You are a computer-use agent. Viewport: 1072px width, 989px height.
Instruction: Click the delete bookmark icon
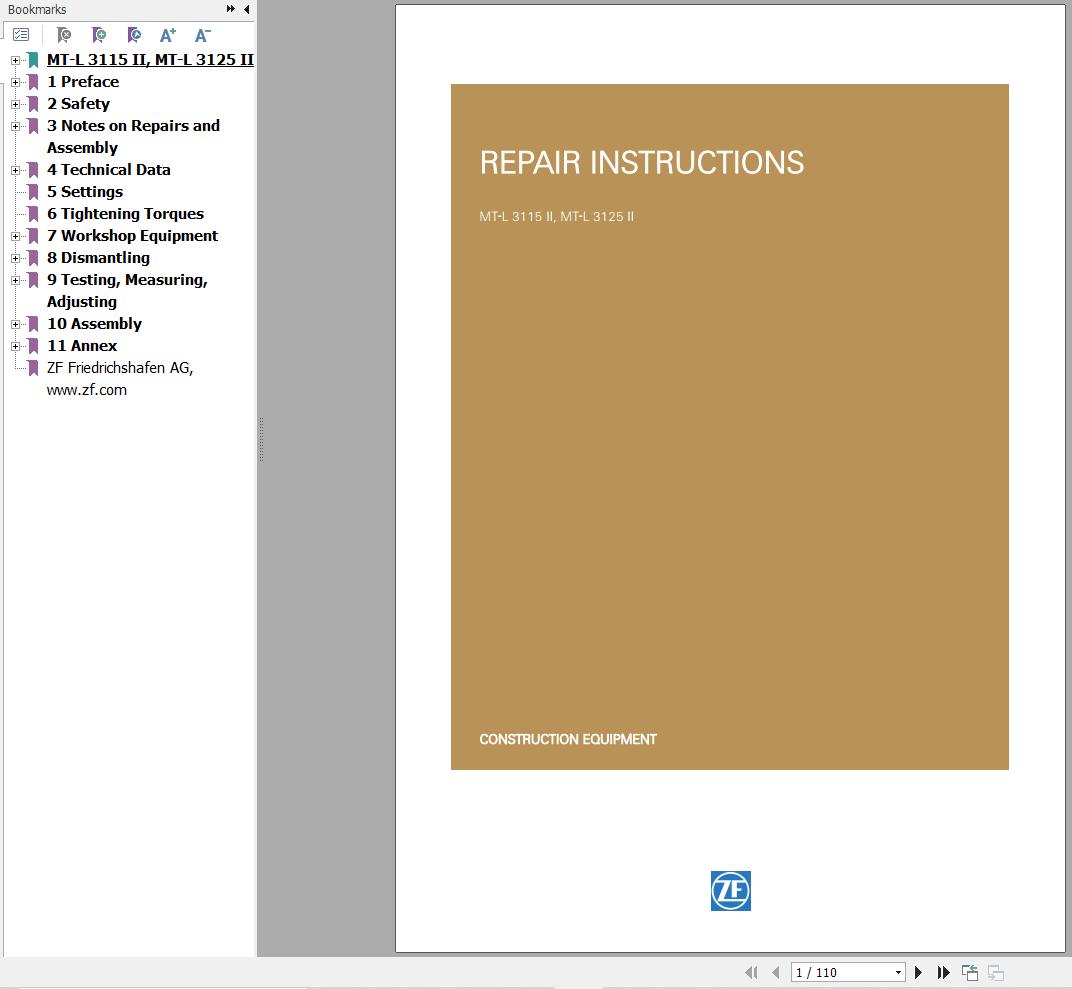(x=64, y=34)
